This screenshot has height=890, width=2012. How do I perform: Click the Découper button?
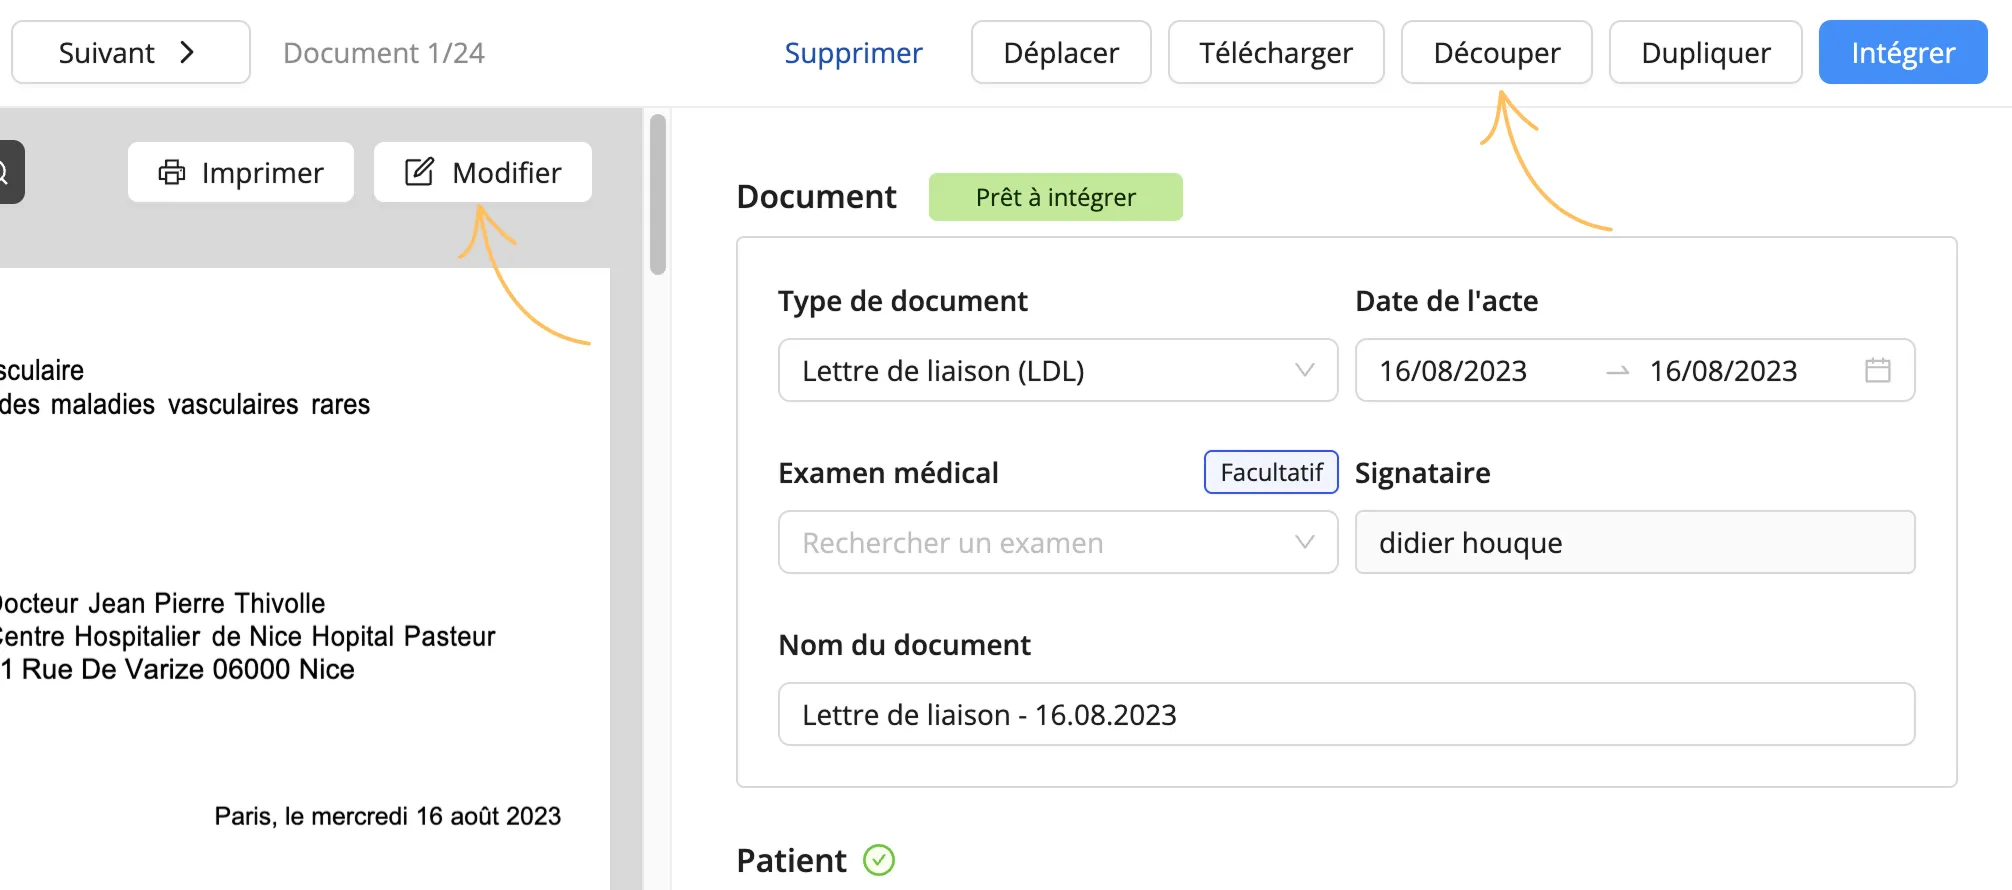click(1496, 53)
